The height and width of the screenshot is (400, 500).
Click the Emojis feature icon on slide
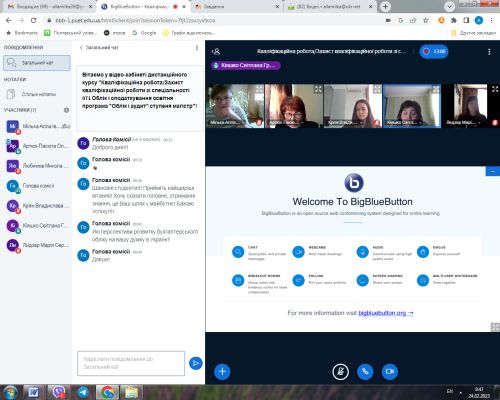tap(423, 252)
